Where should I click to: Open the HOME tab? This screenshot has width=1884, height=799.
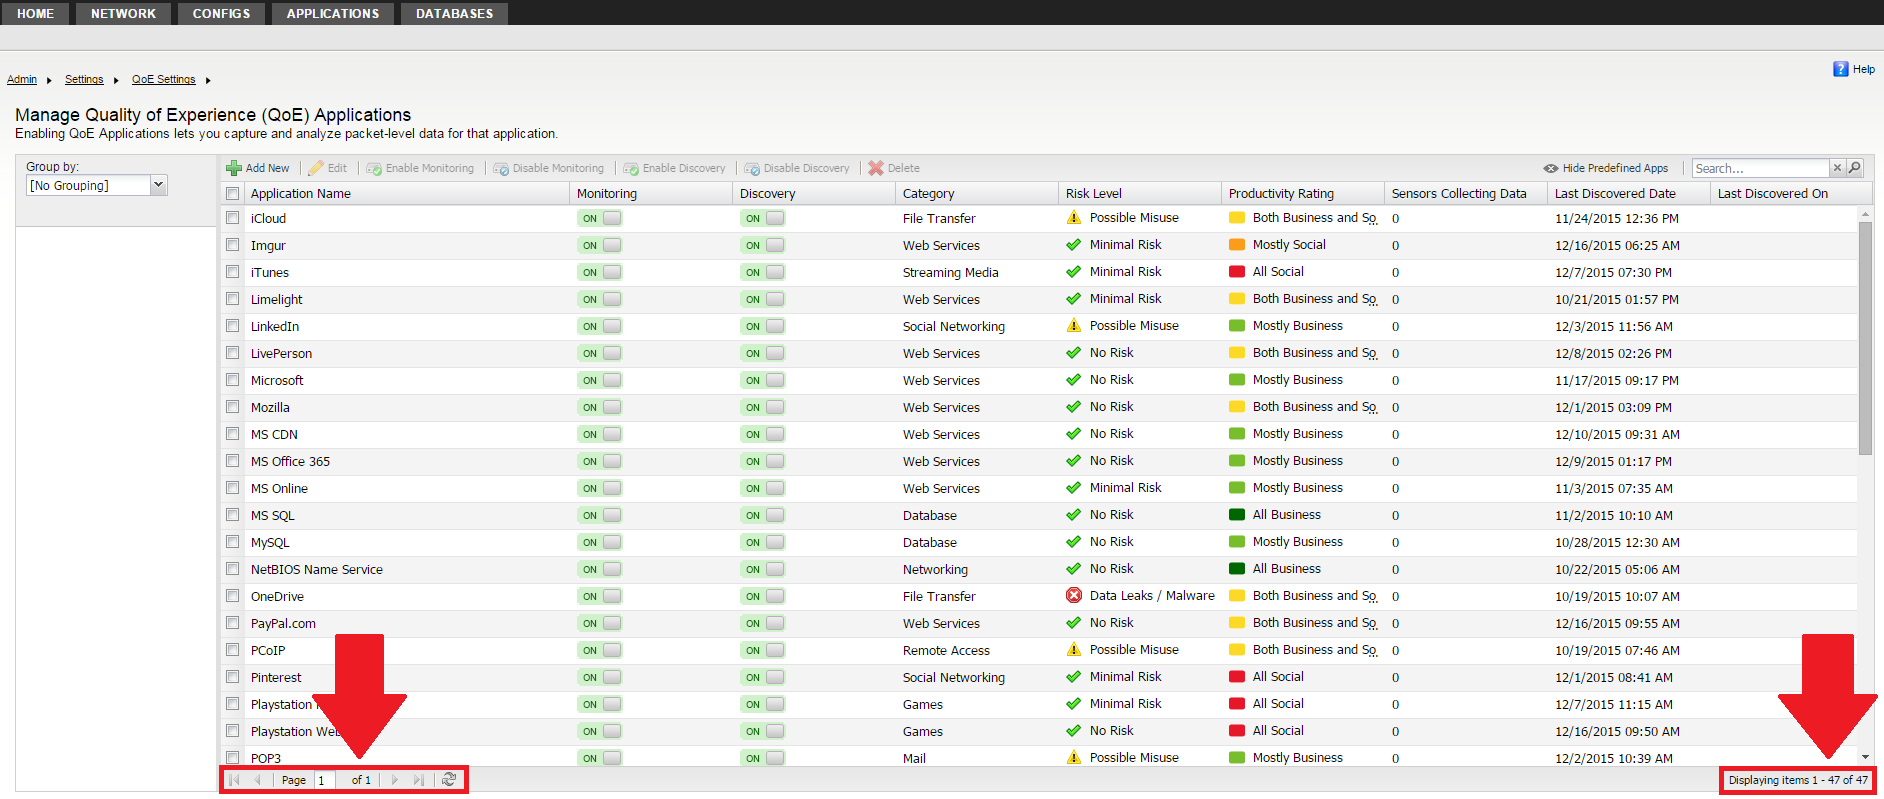point(36,13)
